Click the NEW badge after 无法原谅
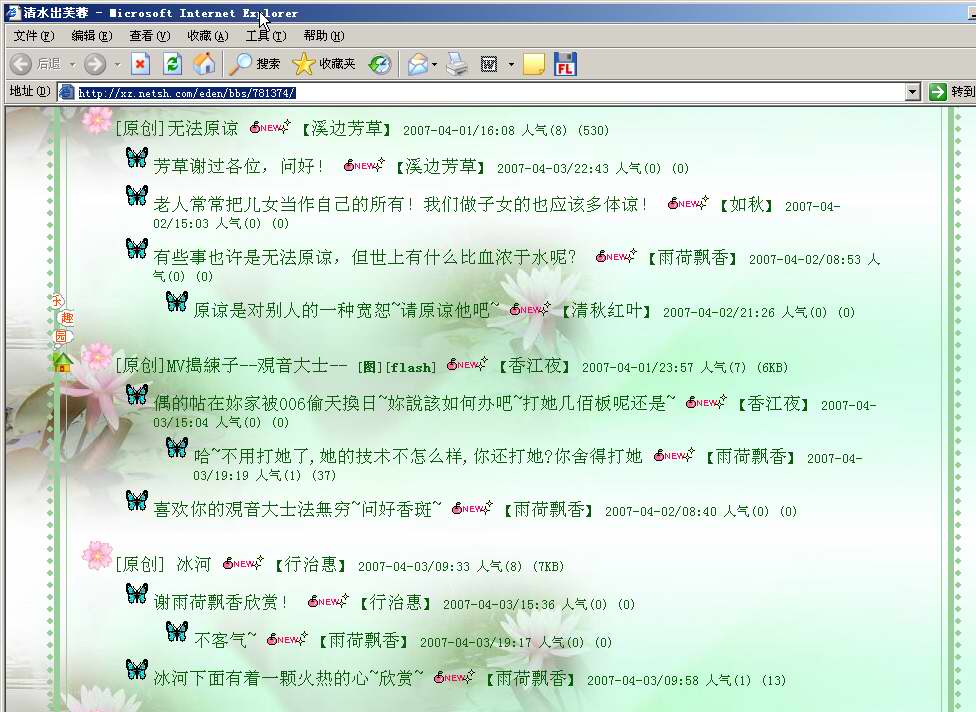The image size is (976, 712). [270, 127]
